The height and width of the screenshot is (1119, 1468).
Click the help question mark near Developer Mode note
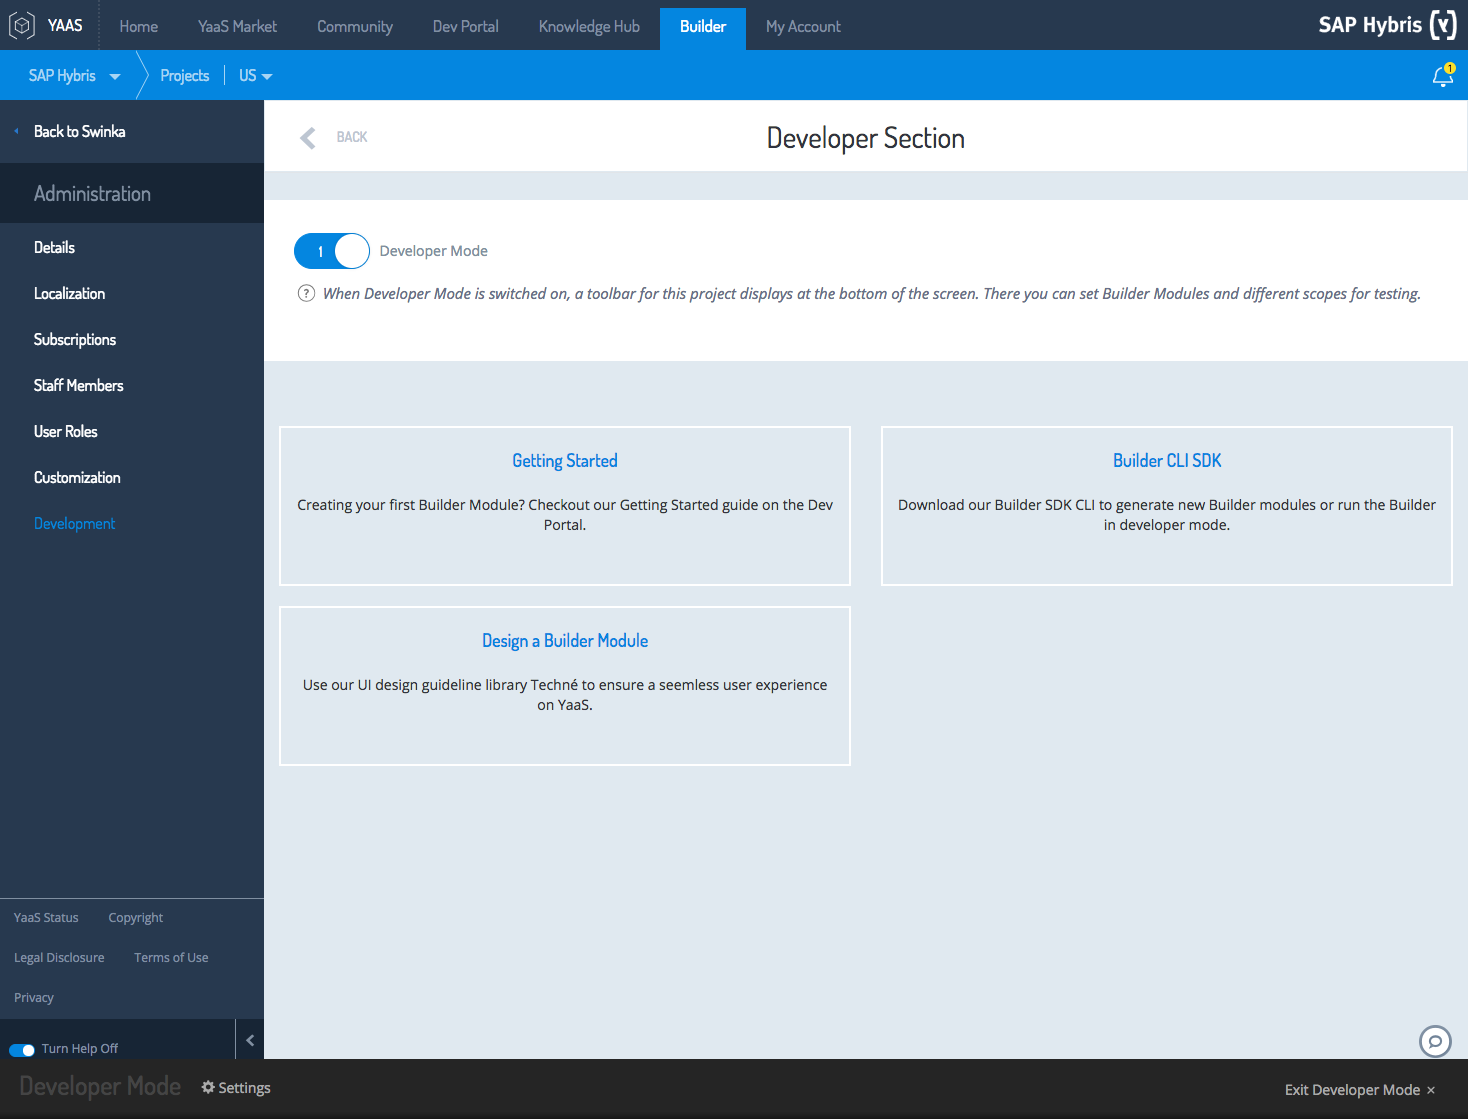coord(304,293)
